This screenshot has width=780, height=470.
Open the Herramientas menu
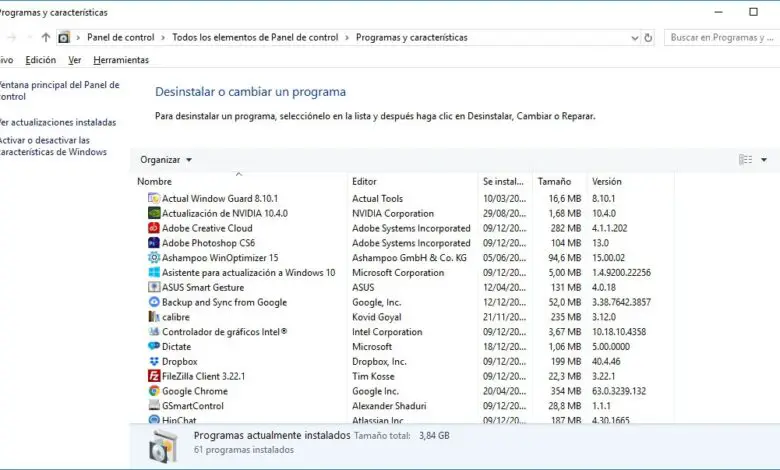click(x=121, y=60)
